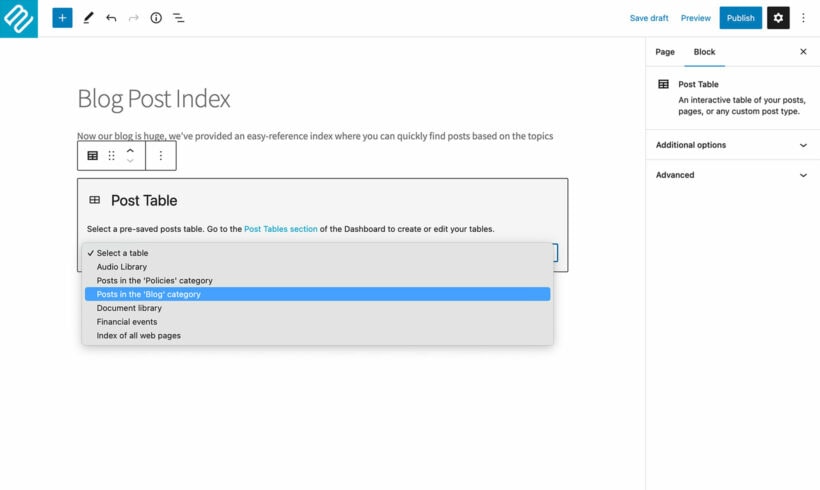Move block up with arrow
The width and height of the screenshot is (820, 490).
click(x=130, y=151)
